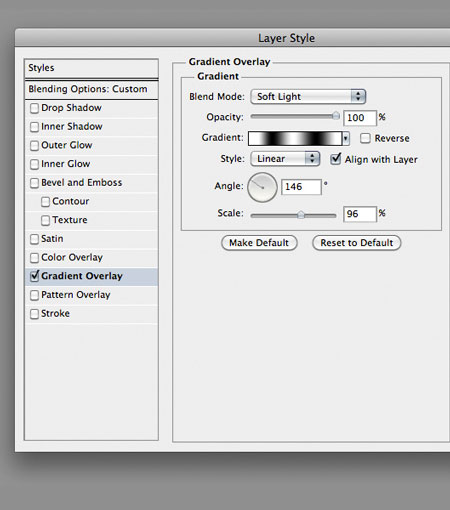Enable the Stroke checkbox
Image resolution: width=450 pixels, height=510 pixels.
point(34,314)
